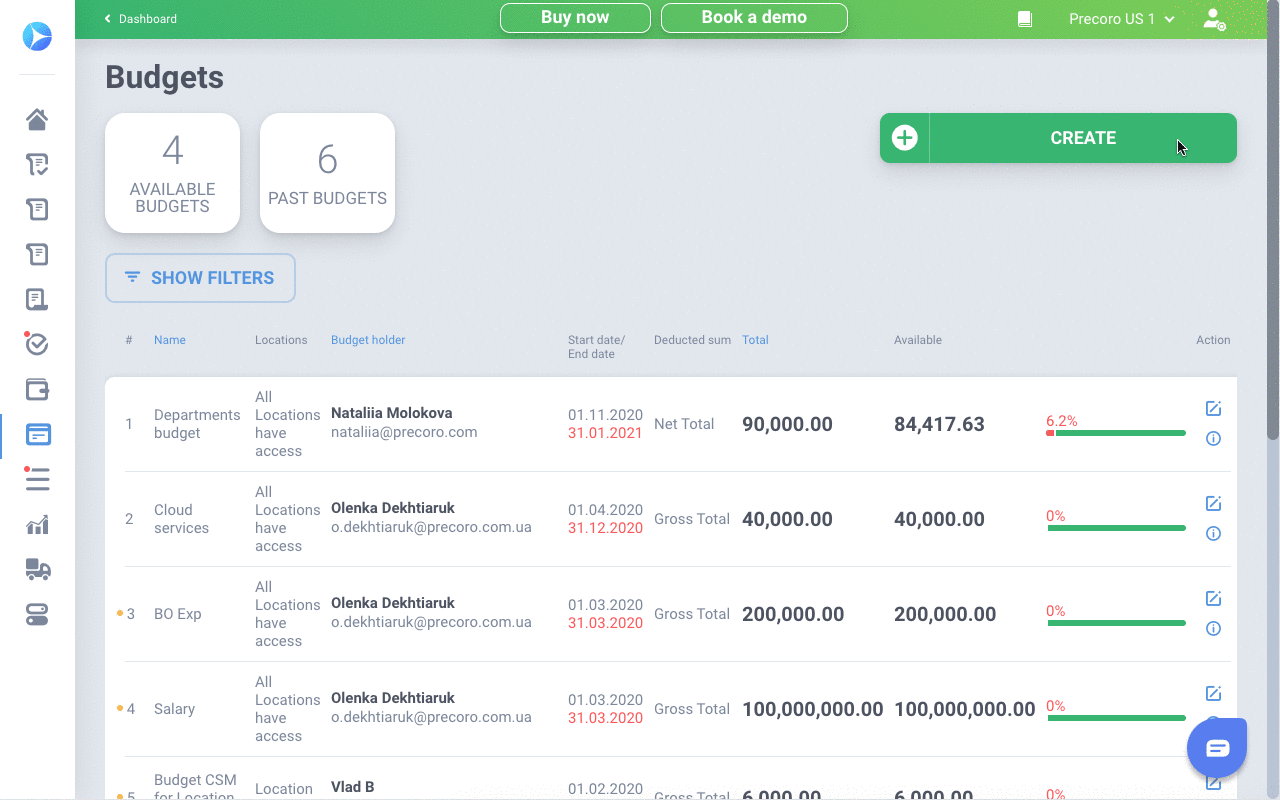Sort by Name column header
This screenshot has height=800, width=1280.
pos(170,340)
